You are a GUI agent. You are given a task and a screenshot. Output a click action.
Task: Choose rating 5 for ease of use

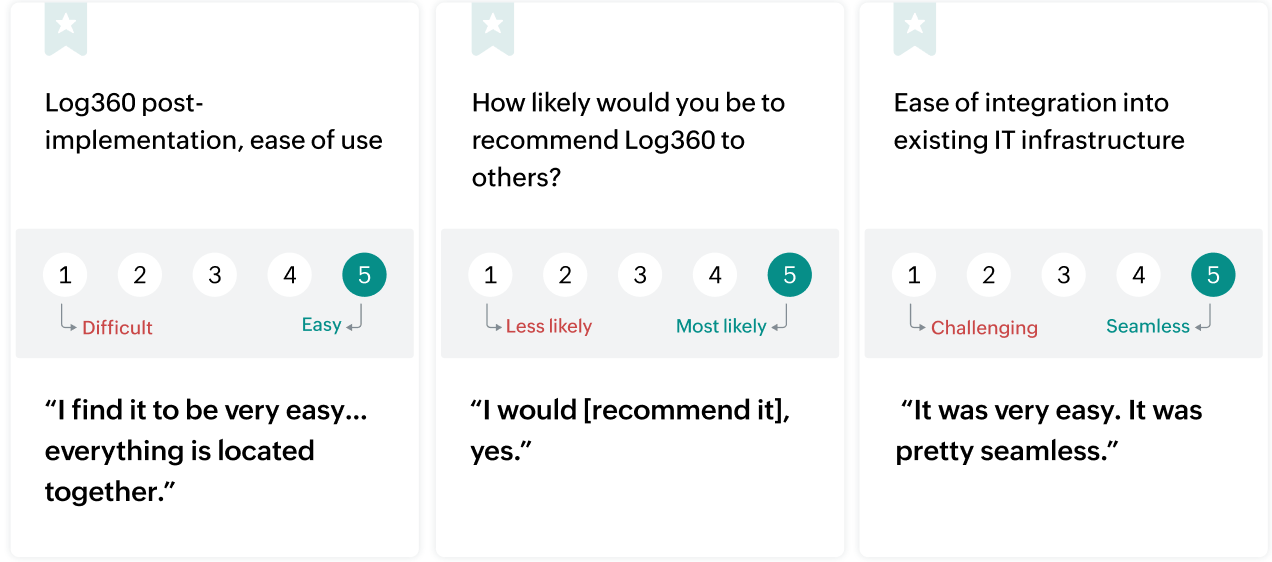364,275
